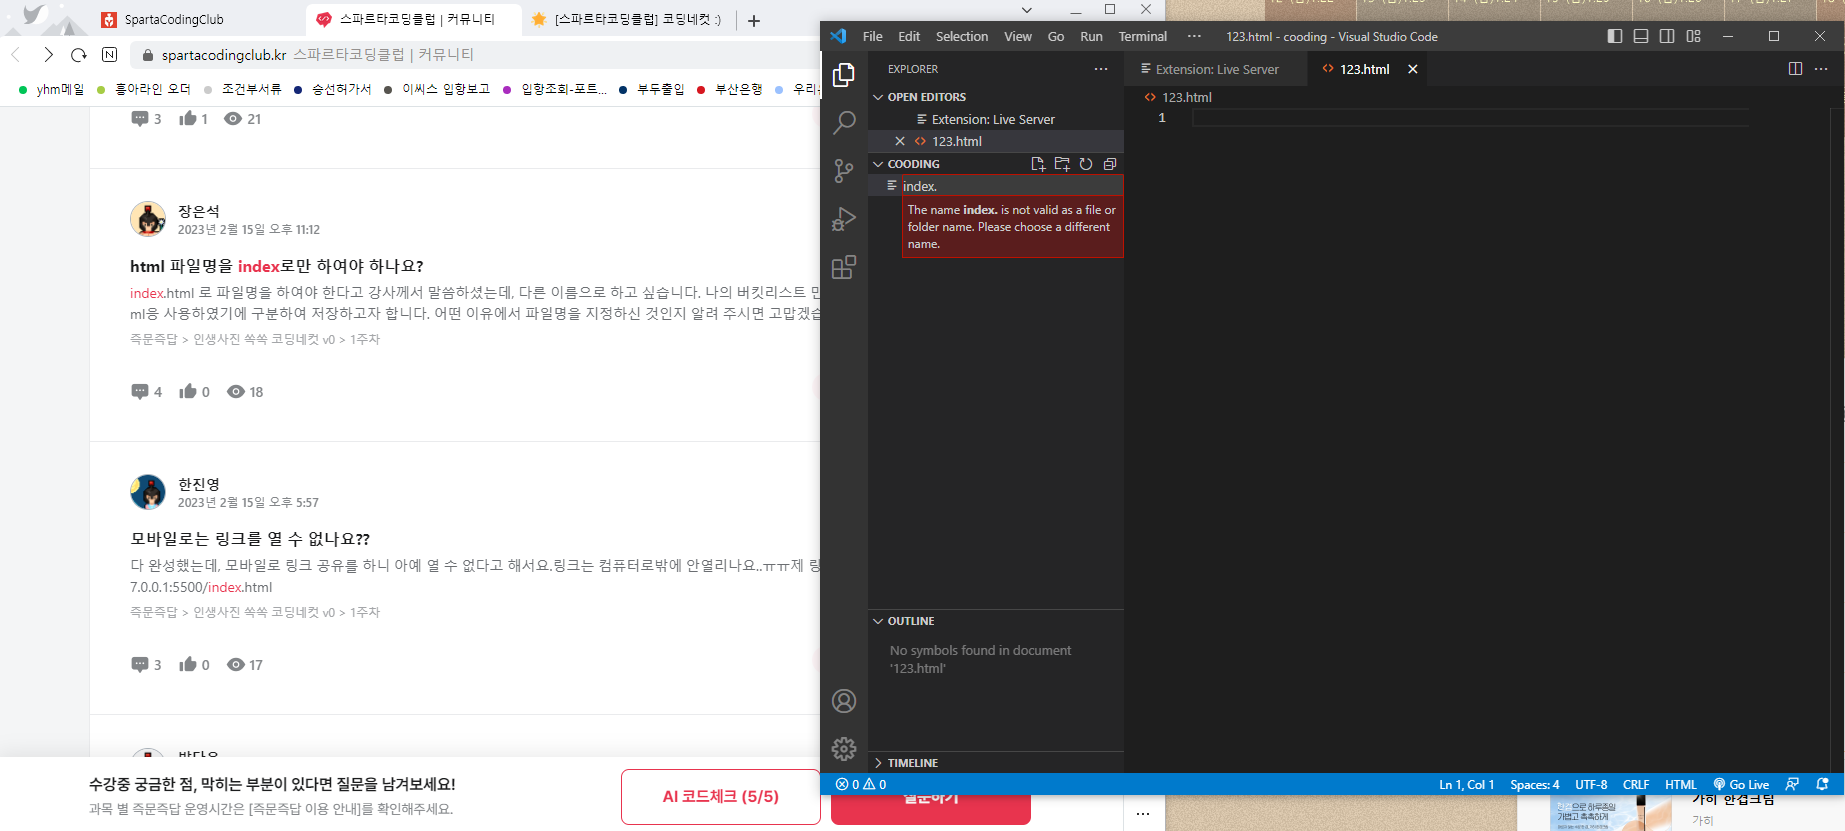
Task: Toggle panel layout icon in title bar
Action: pos(1641,36)
